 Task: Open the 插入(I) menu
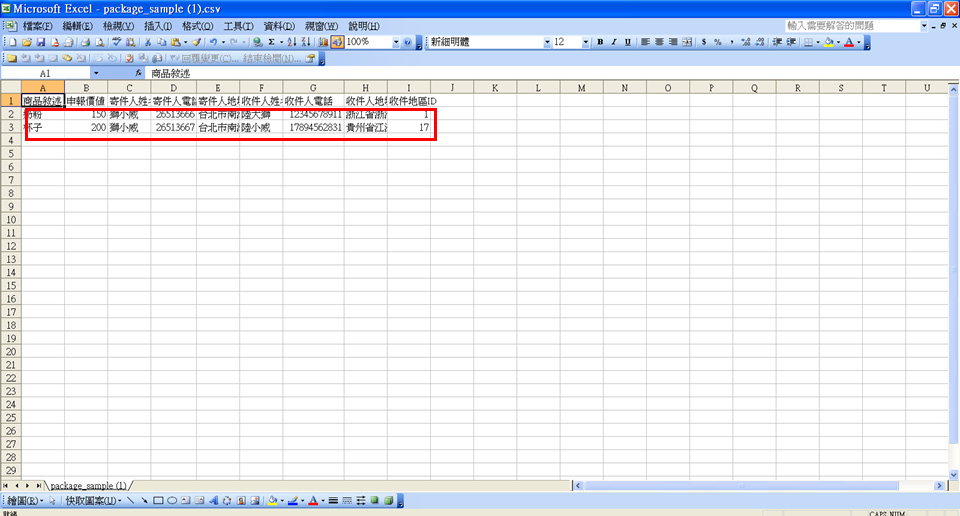(158, 25)
